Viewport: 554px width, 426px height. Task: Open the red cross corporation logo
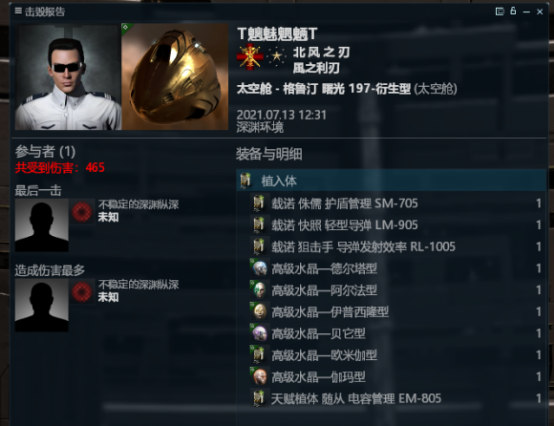(250, 57)
